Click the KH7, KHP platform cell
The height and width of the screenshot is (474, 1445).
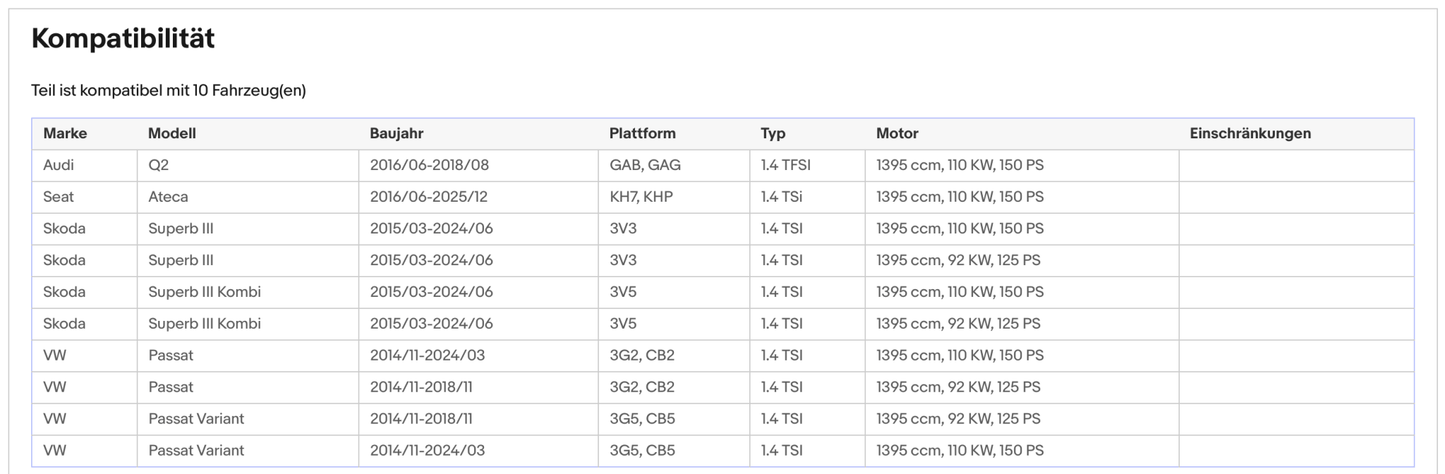pos(641,197)
